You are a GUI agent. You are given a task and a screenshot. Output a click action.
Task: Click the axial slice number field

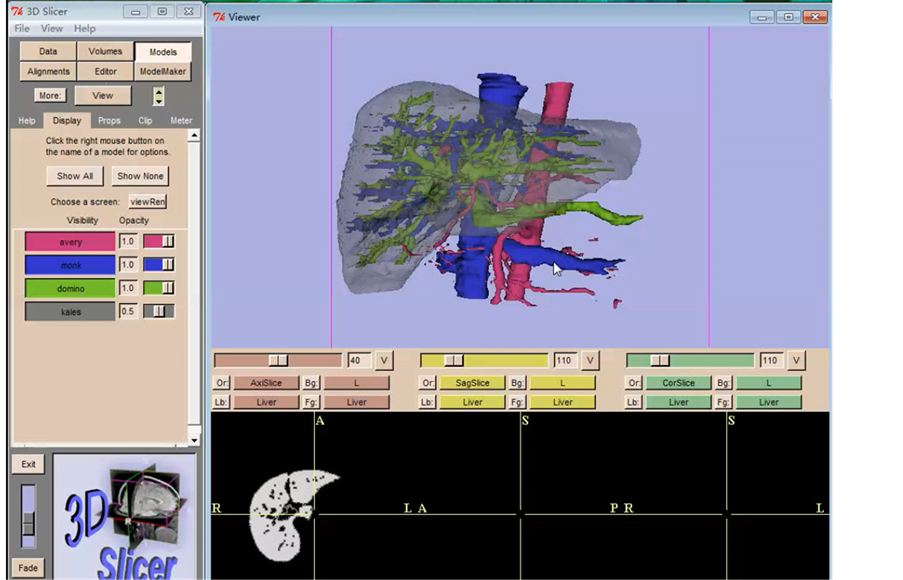(358, 360)
